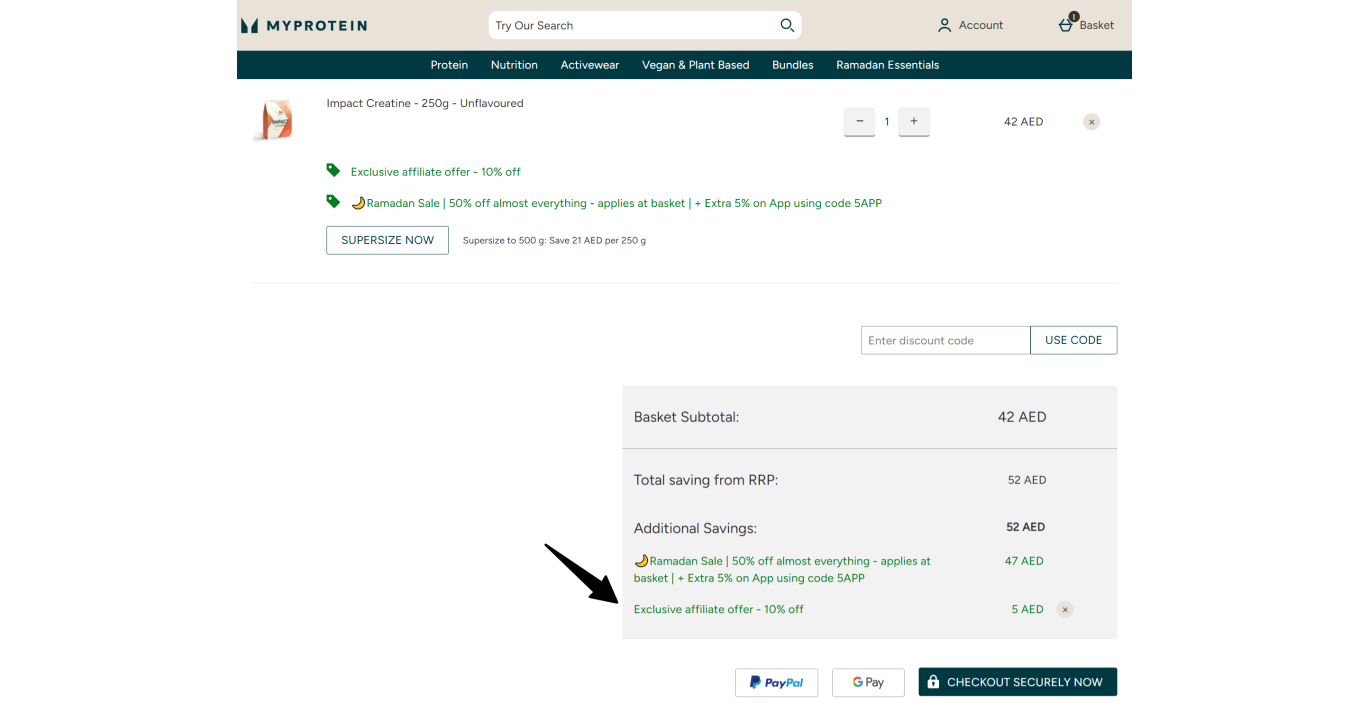The height and width of the screenshot is (720, 1368).
Task: Open the Bundles menu
Action: [x=793, y=65]
